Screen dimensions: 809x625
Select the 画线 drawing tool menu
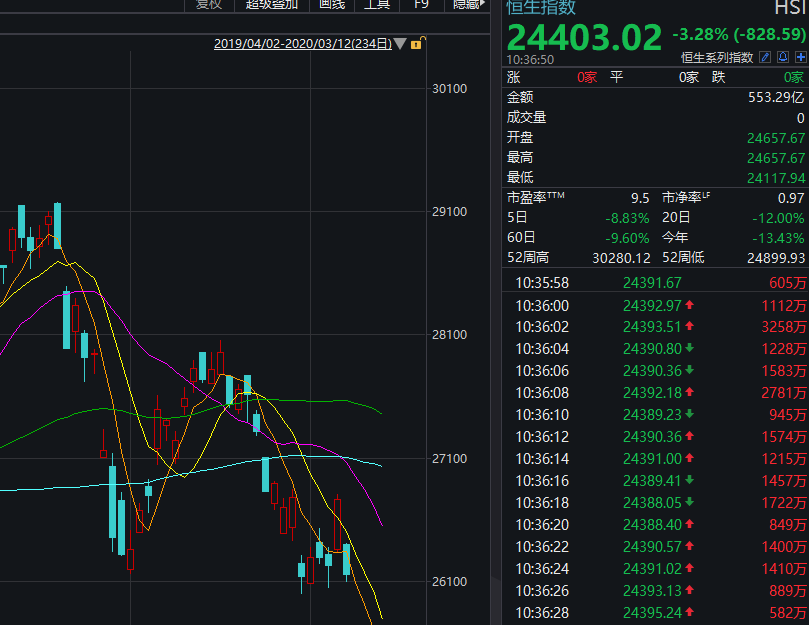coord(332,5)
